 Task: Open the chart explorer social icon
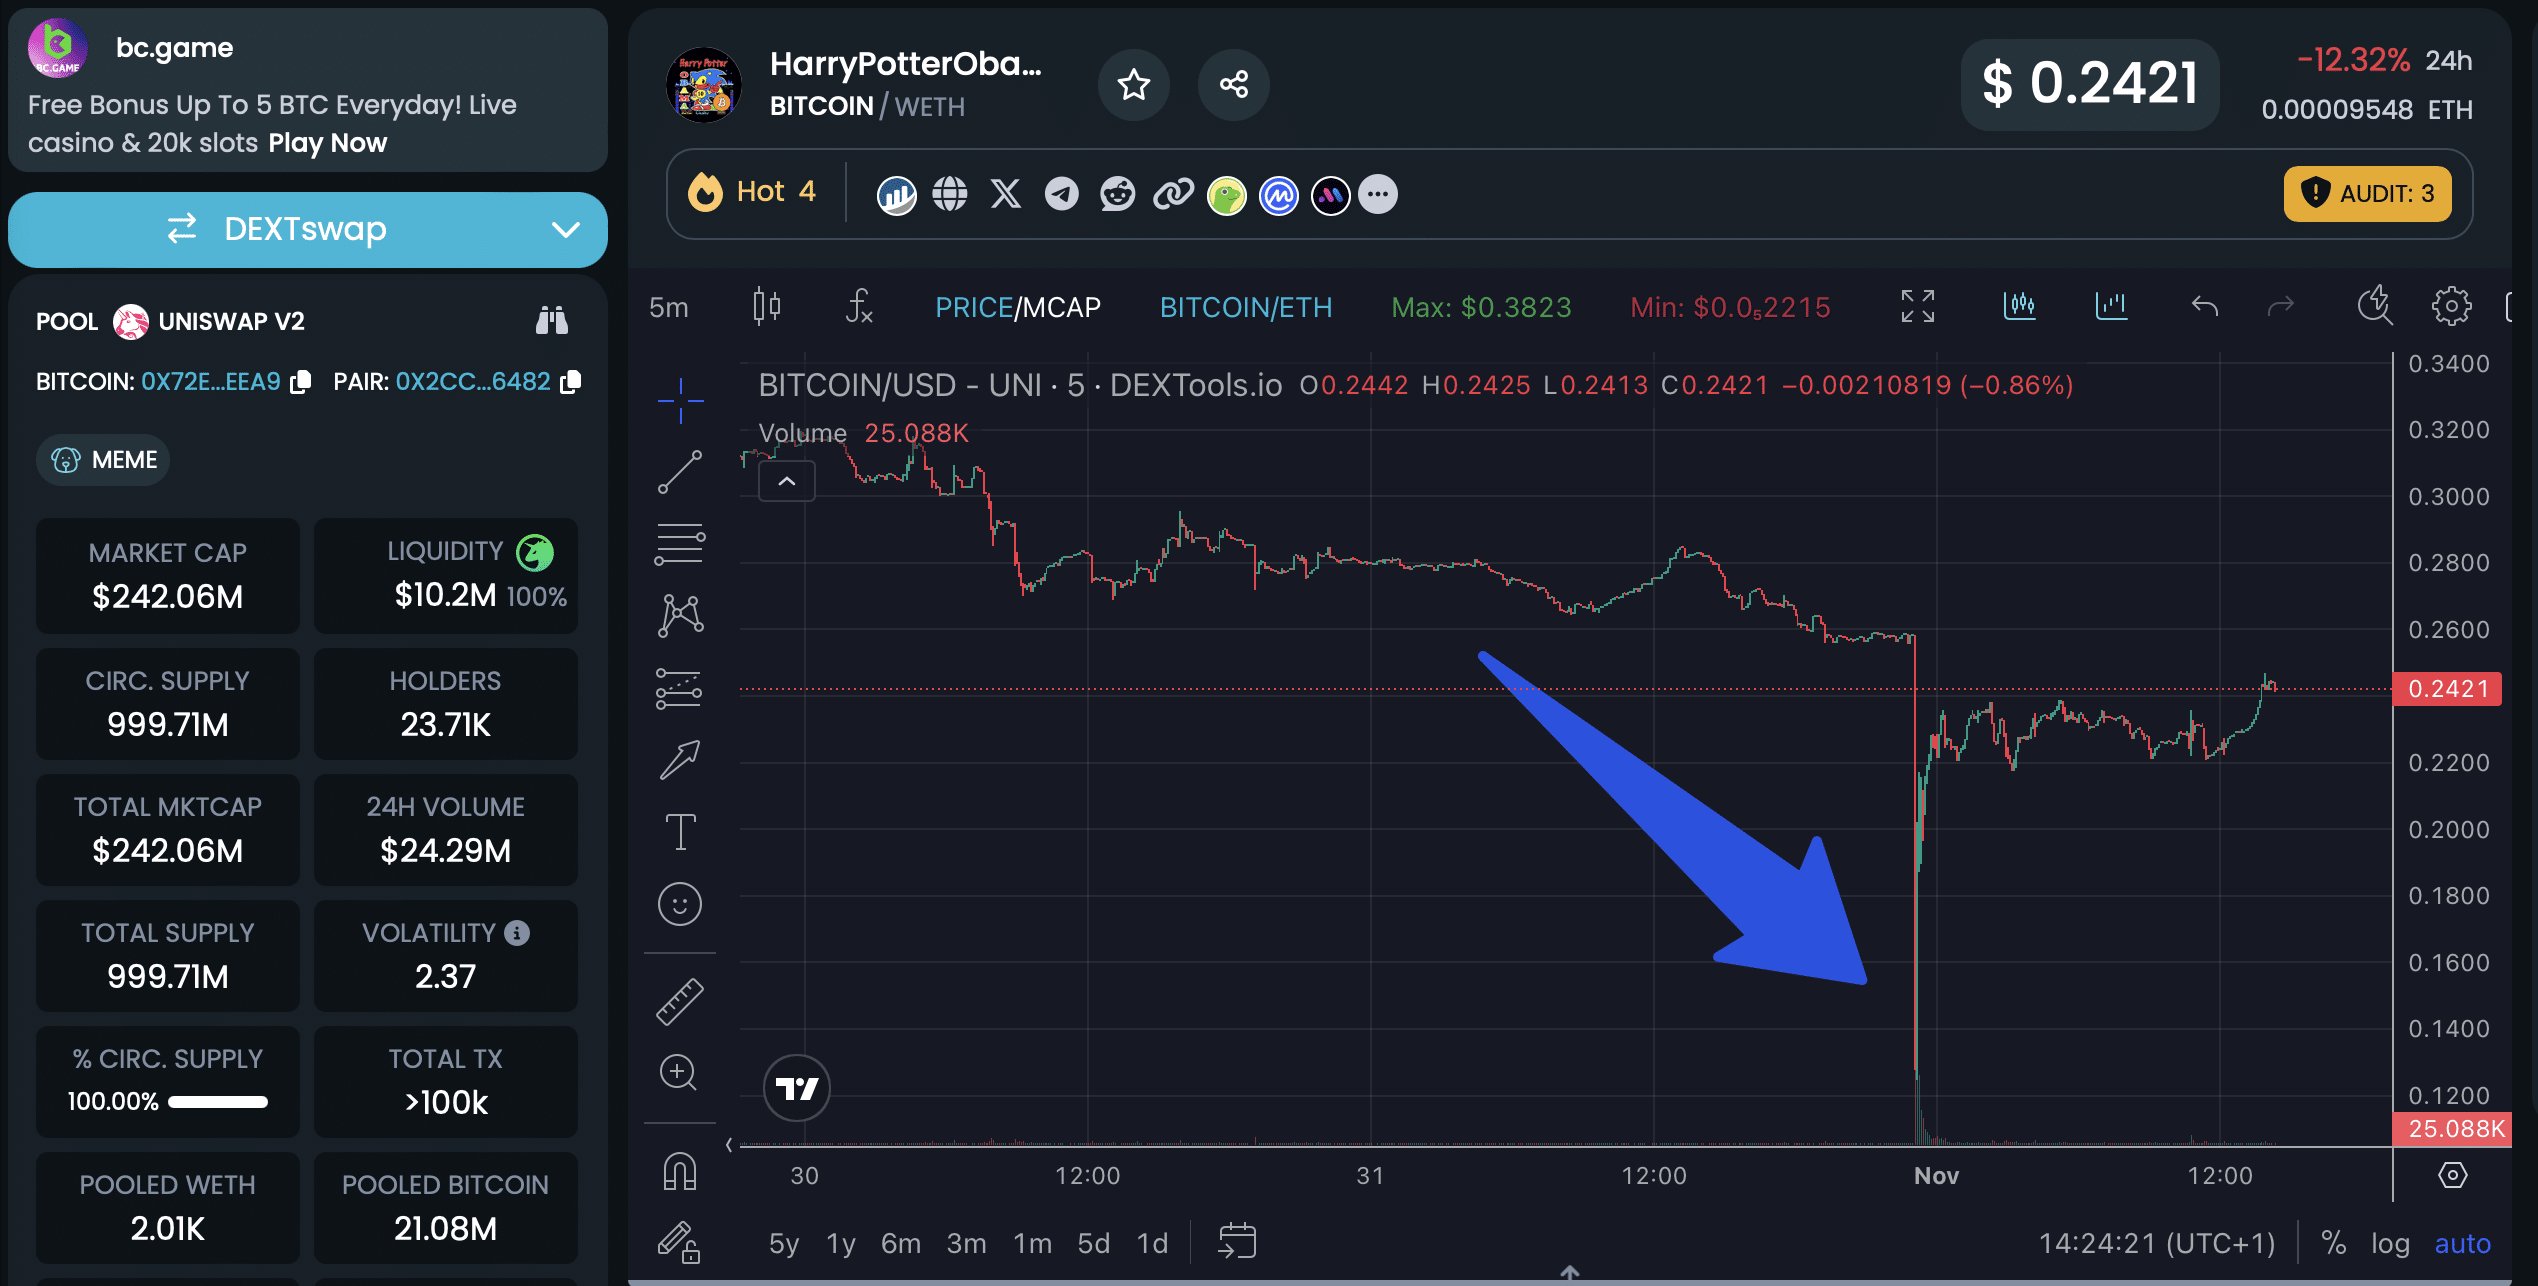896,194
